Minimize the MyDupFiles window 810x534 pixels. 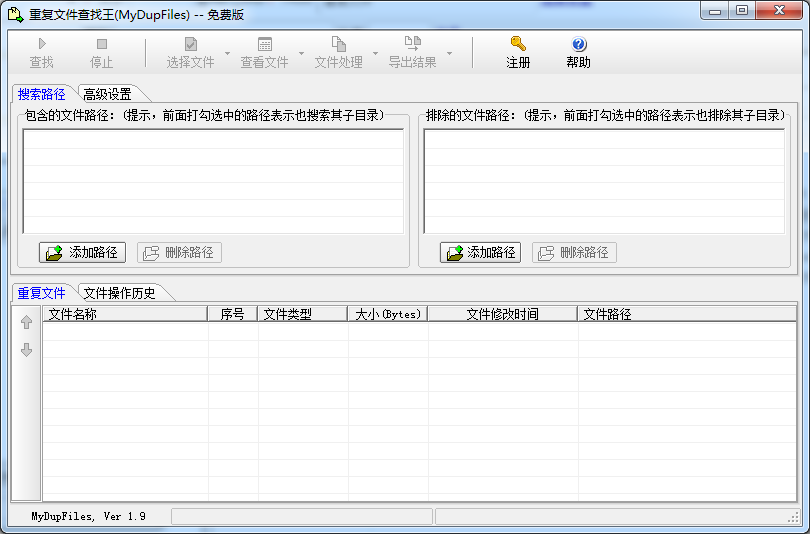715,10
